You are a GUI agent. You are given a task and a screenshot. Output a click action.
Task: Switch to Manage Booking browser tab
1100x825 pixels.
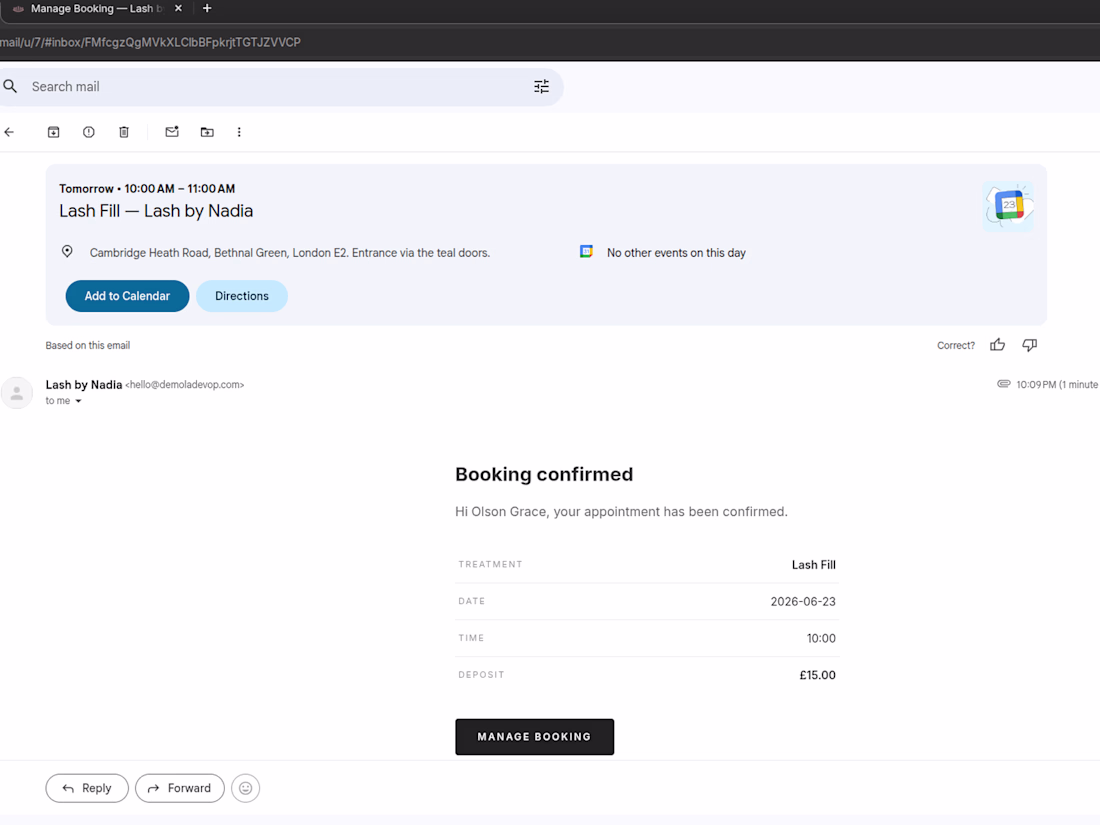click(95, 8)
